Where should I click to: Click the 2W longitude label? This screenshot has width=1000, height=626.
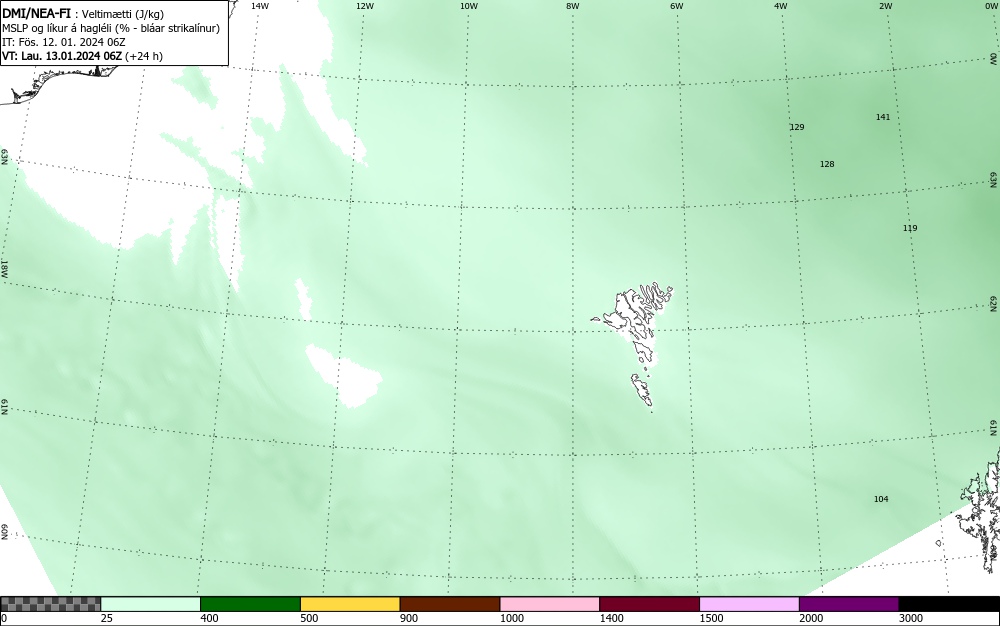pos(885,6)
